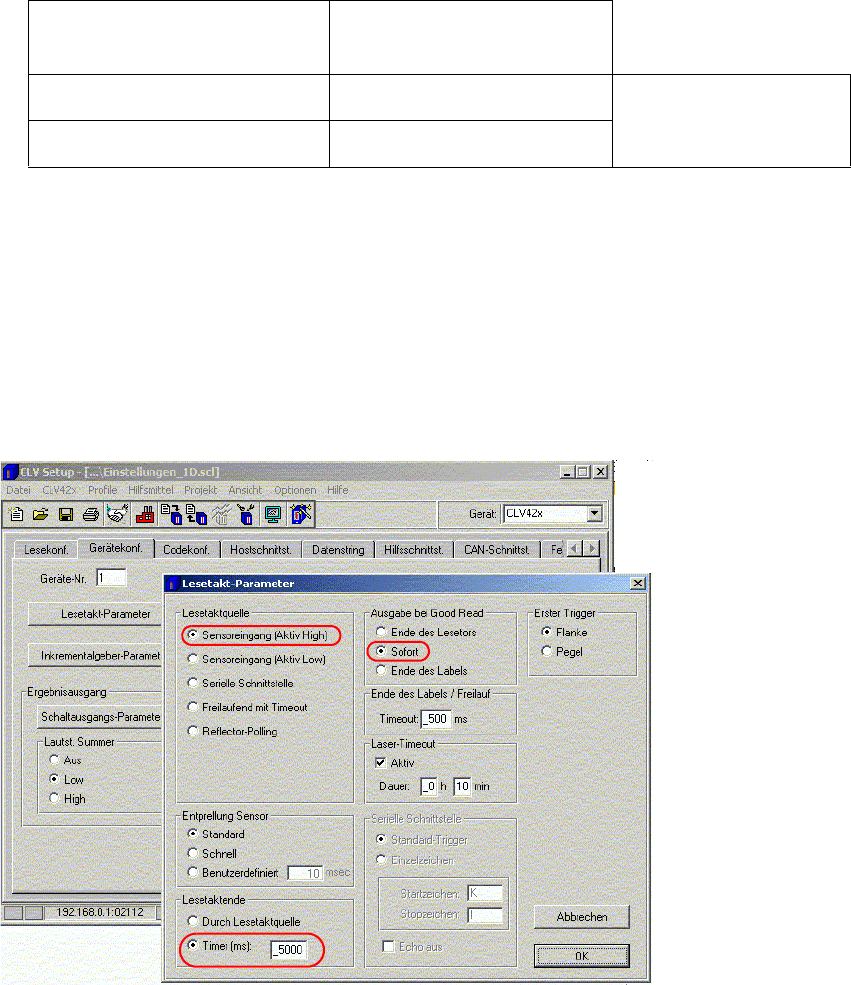Select Ende des Labels radio button
The height and width of the screenshot is (985, 851).
click(381, 670)
